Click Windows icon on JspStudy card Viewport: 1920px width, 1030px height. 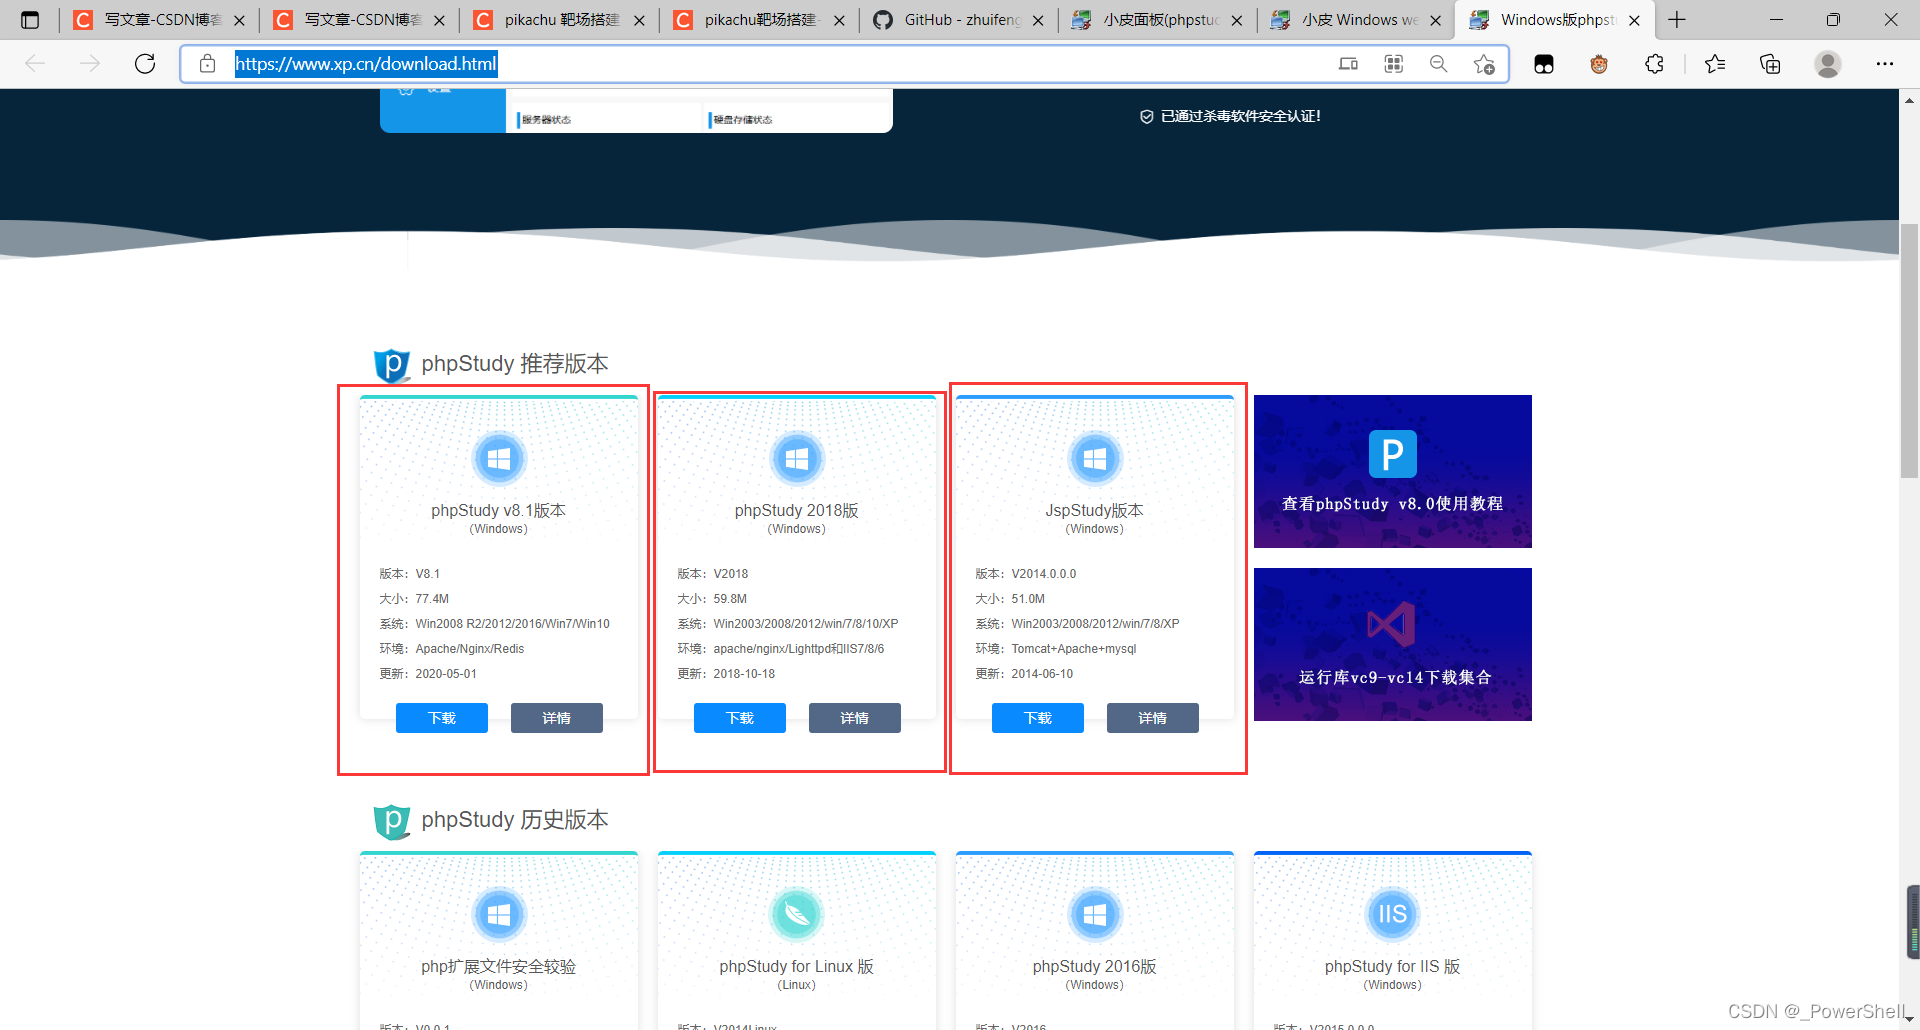point(1095,459)
